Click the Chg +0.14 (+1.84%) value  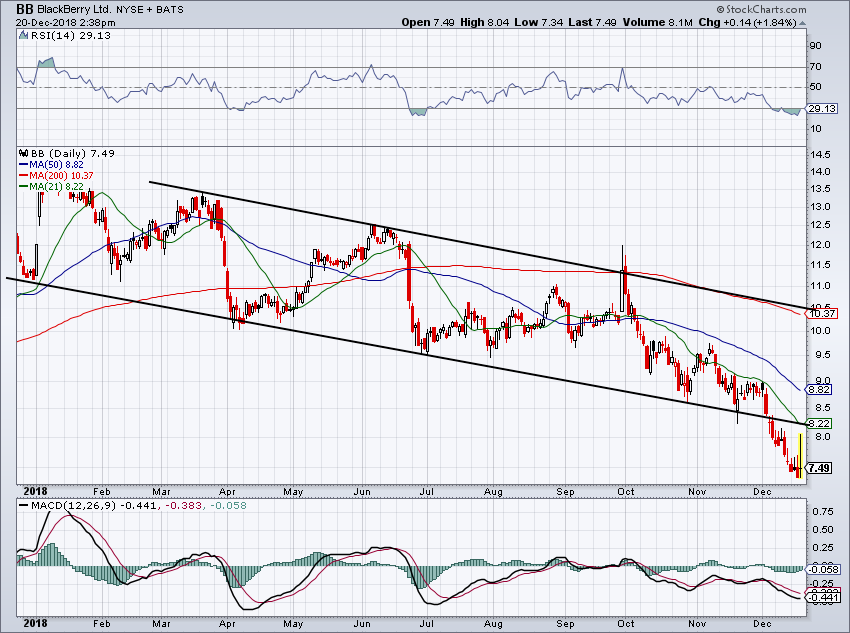point(747,22)
